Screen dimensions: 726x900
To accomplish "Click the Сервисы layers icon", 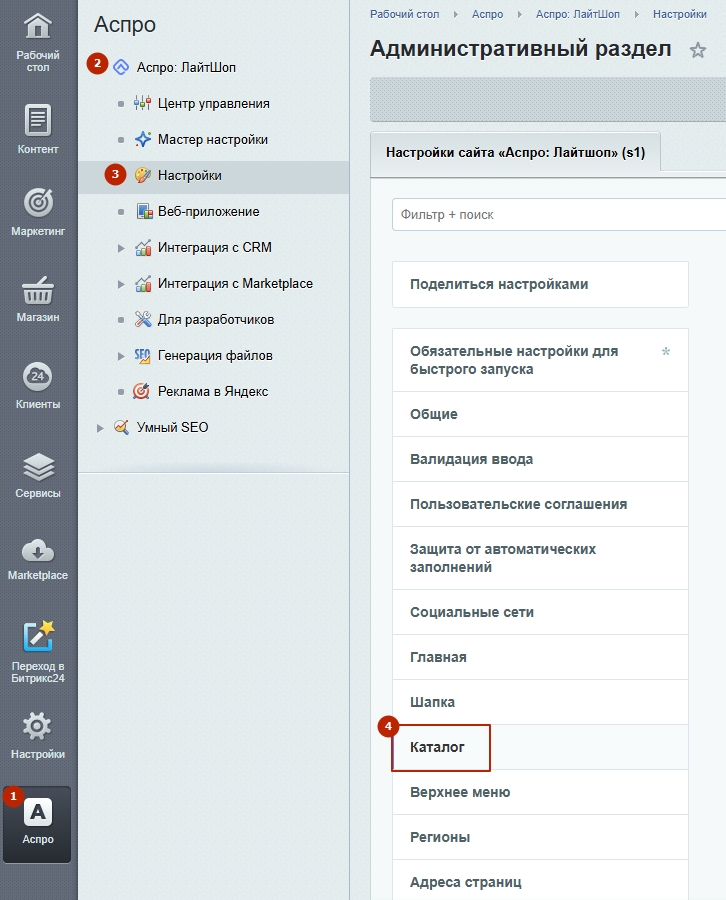I will [38, 467].
